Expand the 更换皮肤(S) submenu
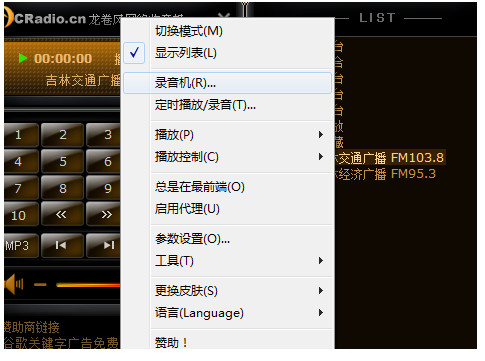Image resolution: width=485 pixels, height=361 pixels. coord(228,291)
